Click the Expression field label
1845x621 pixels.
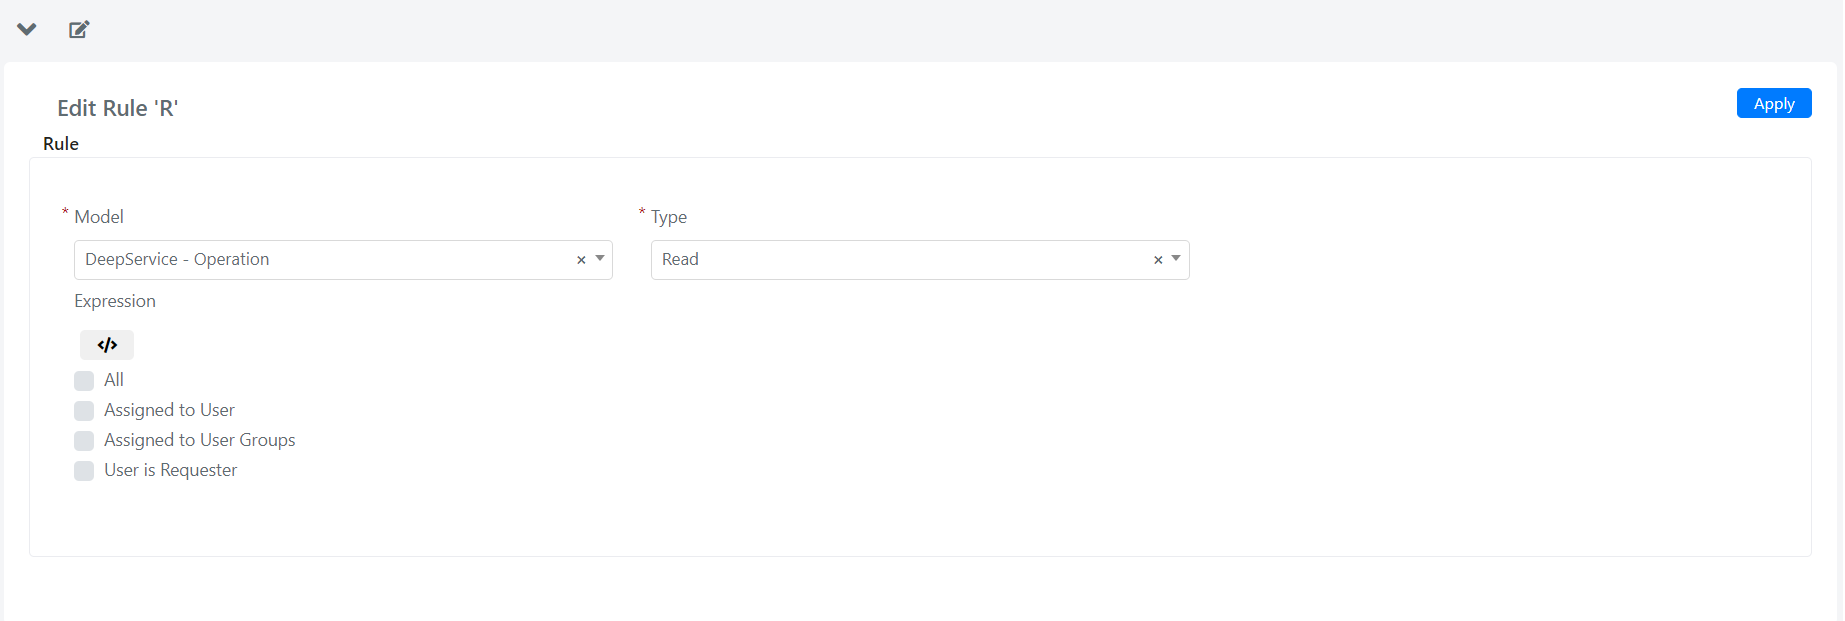point(115,301)
